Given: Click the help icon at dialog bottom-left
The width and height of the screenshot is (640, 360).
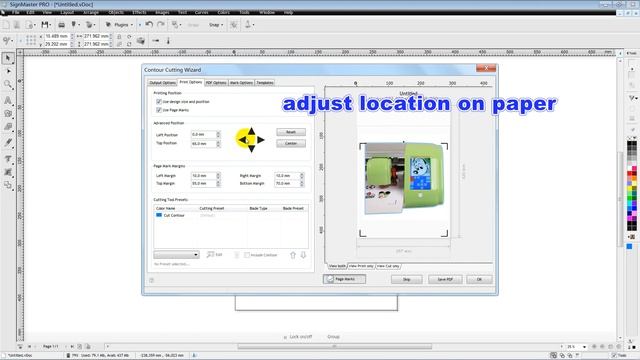Looking at the screenshot, I should (x=151, y=280).
